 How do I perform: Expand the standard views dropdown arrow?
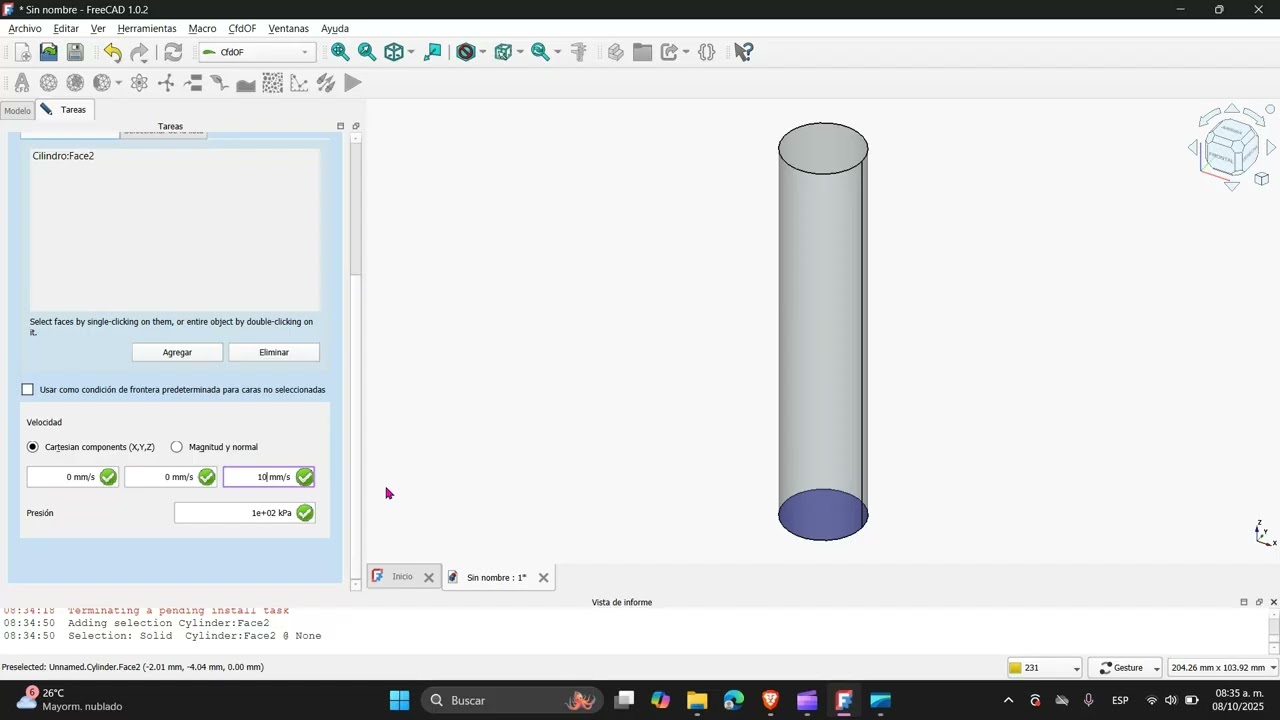click(411, 52)
